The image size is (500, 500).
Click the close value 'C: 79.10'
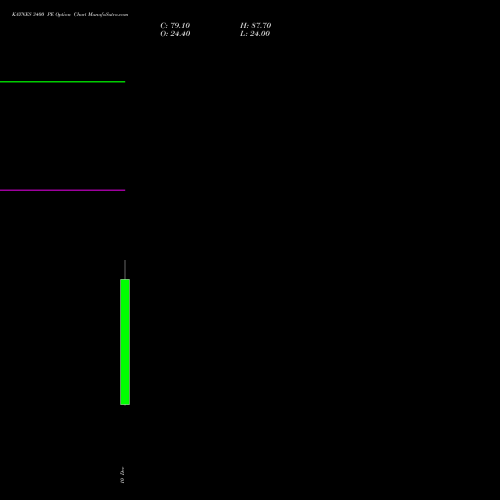175,26
